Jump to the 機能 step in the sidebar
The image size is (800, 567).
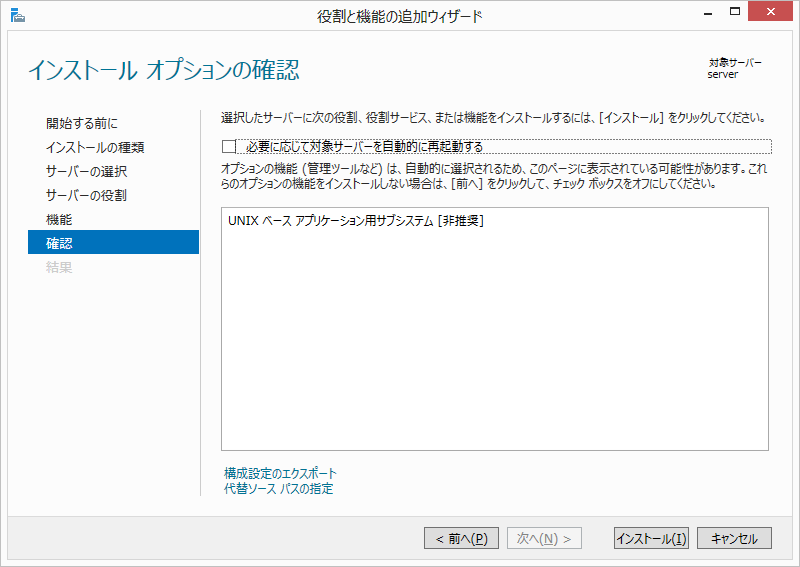(x=59, y=220)
